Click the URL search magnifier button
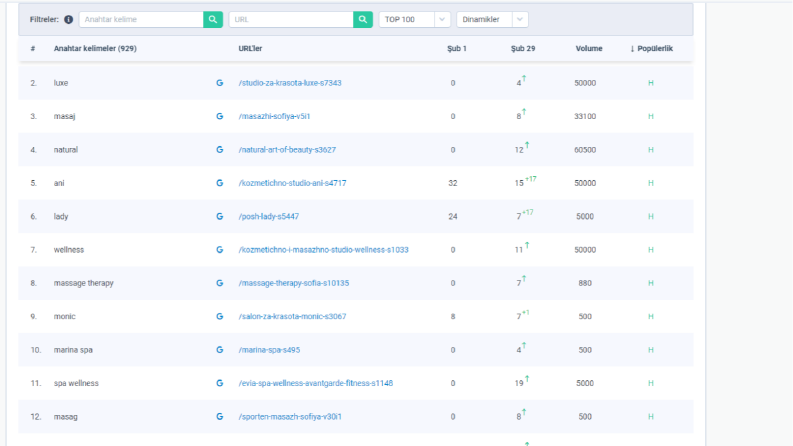The image size is (793, 446). [363, 19]
